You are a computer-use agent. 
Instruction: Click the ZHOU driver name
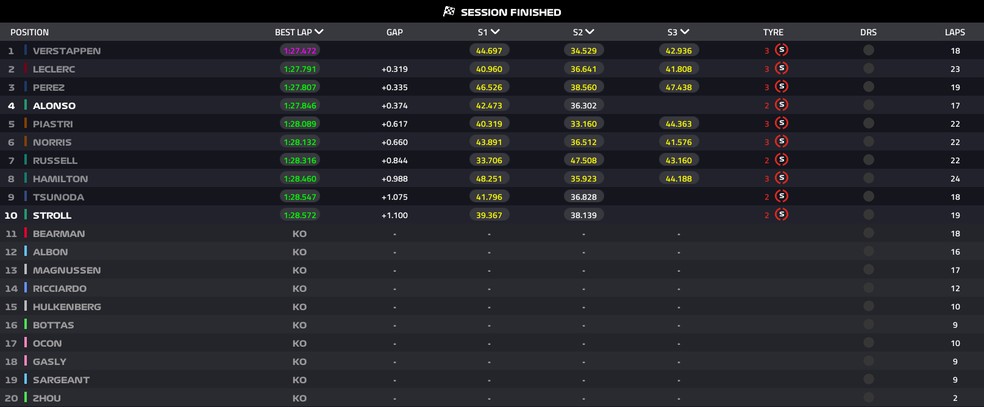(47, 398)
